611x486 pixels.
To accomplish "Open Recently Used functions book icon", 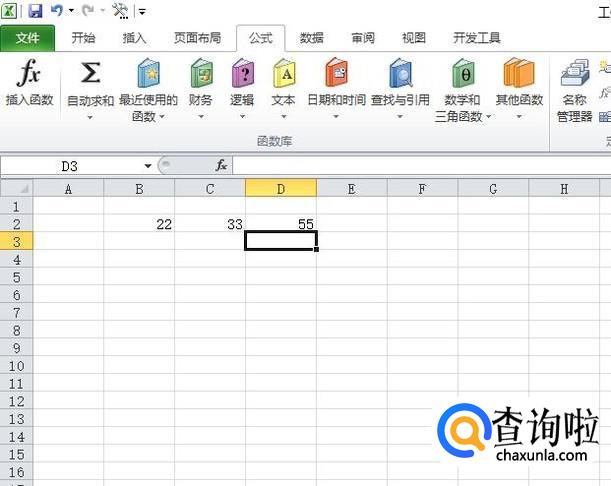I will [x=148, y=73].
